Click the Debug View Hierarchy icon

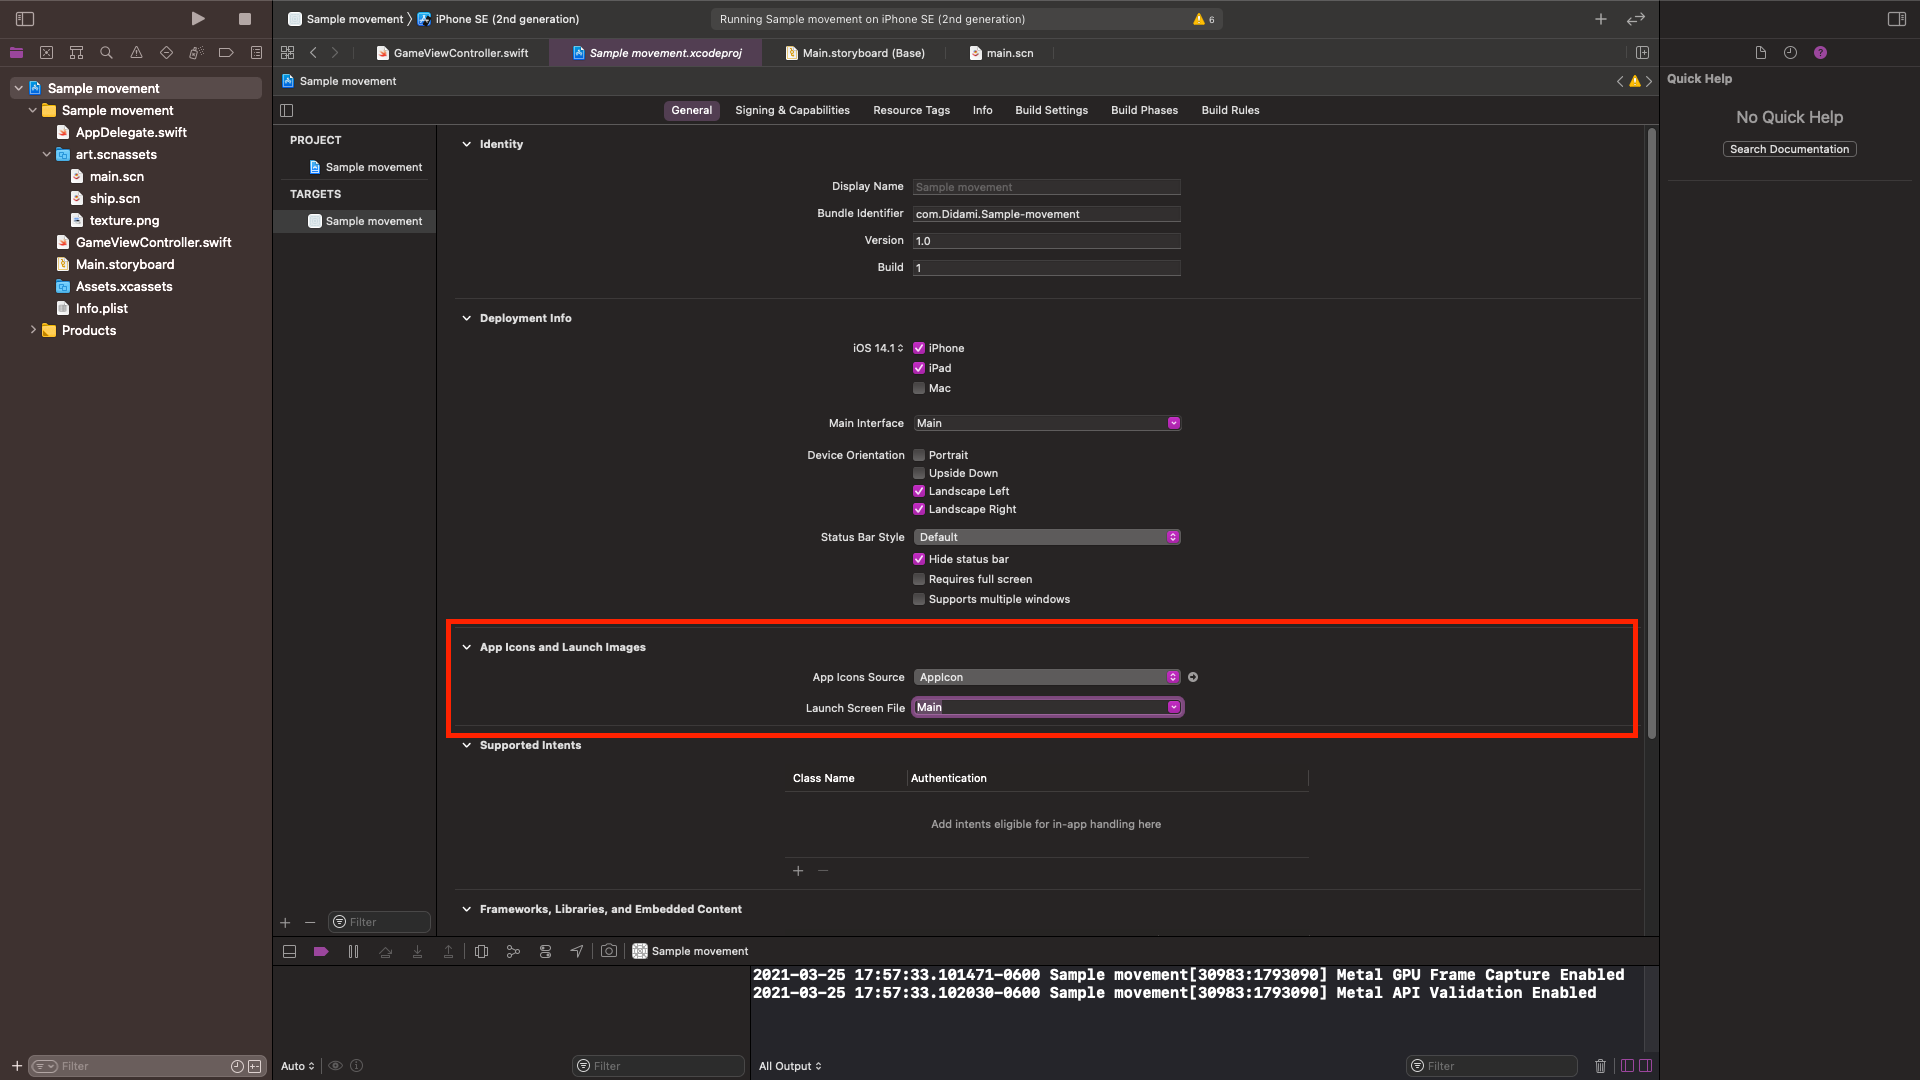[481, 952]
